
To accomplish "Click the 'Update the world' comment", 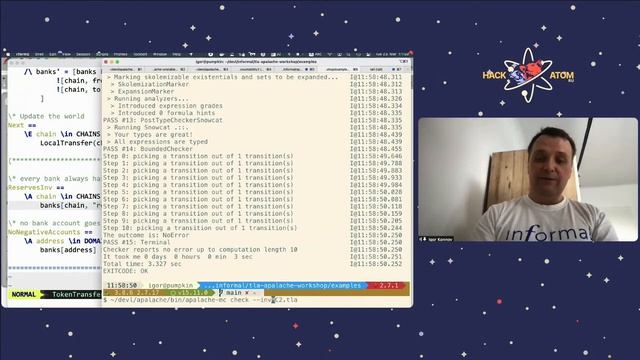I will tap(46, 116).
